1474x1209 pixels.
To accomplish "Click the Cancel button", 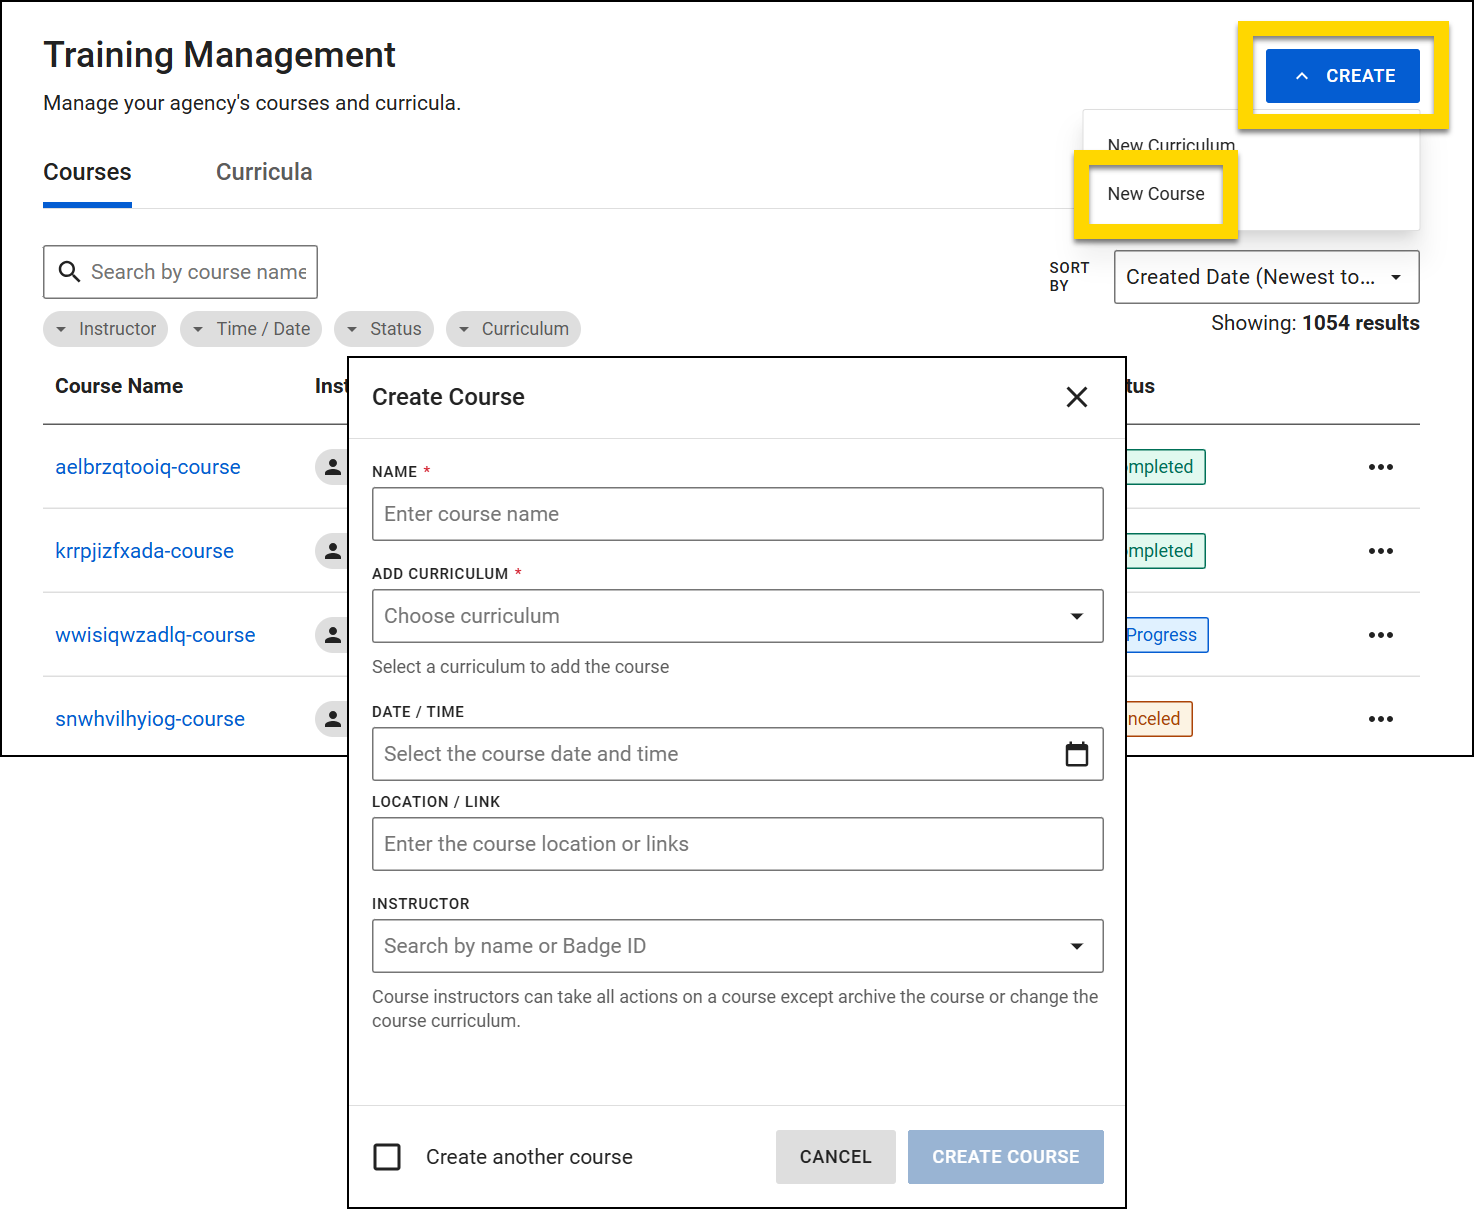I will tap(835, 1157).
